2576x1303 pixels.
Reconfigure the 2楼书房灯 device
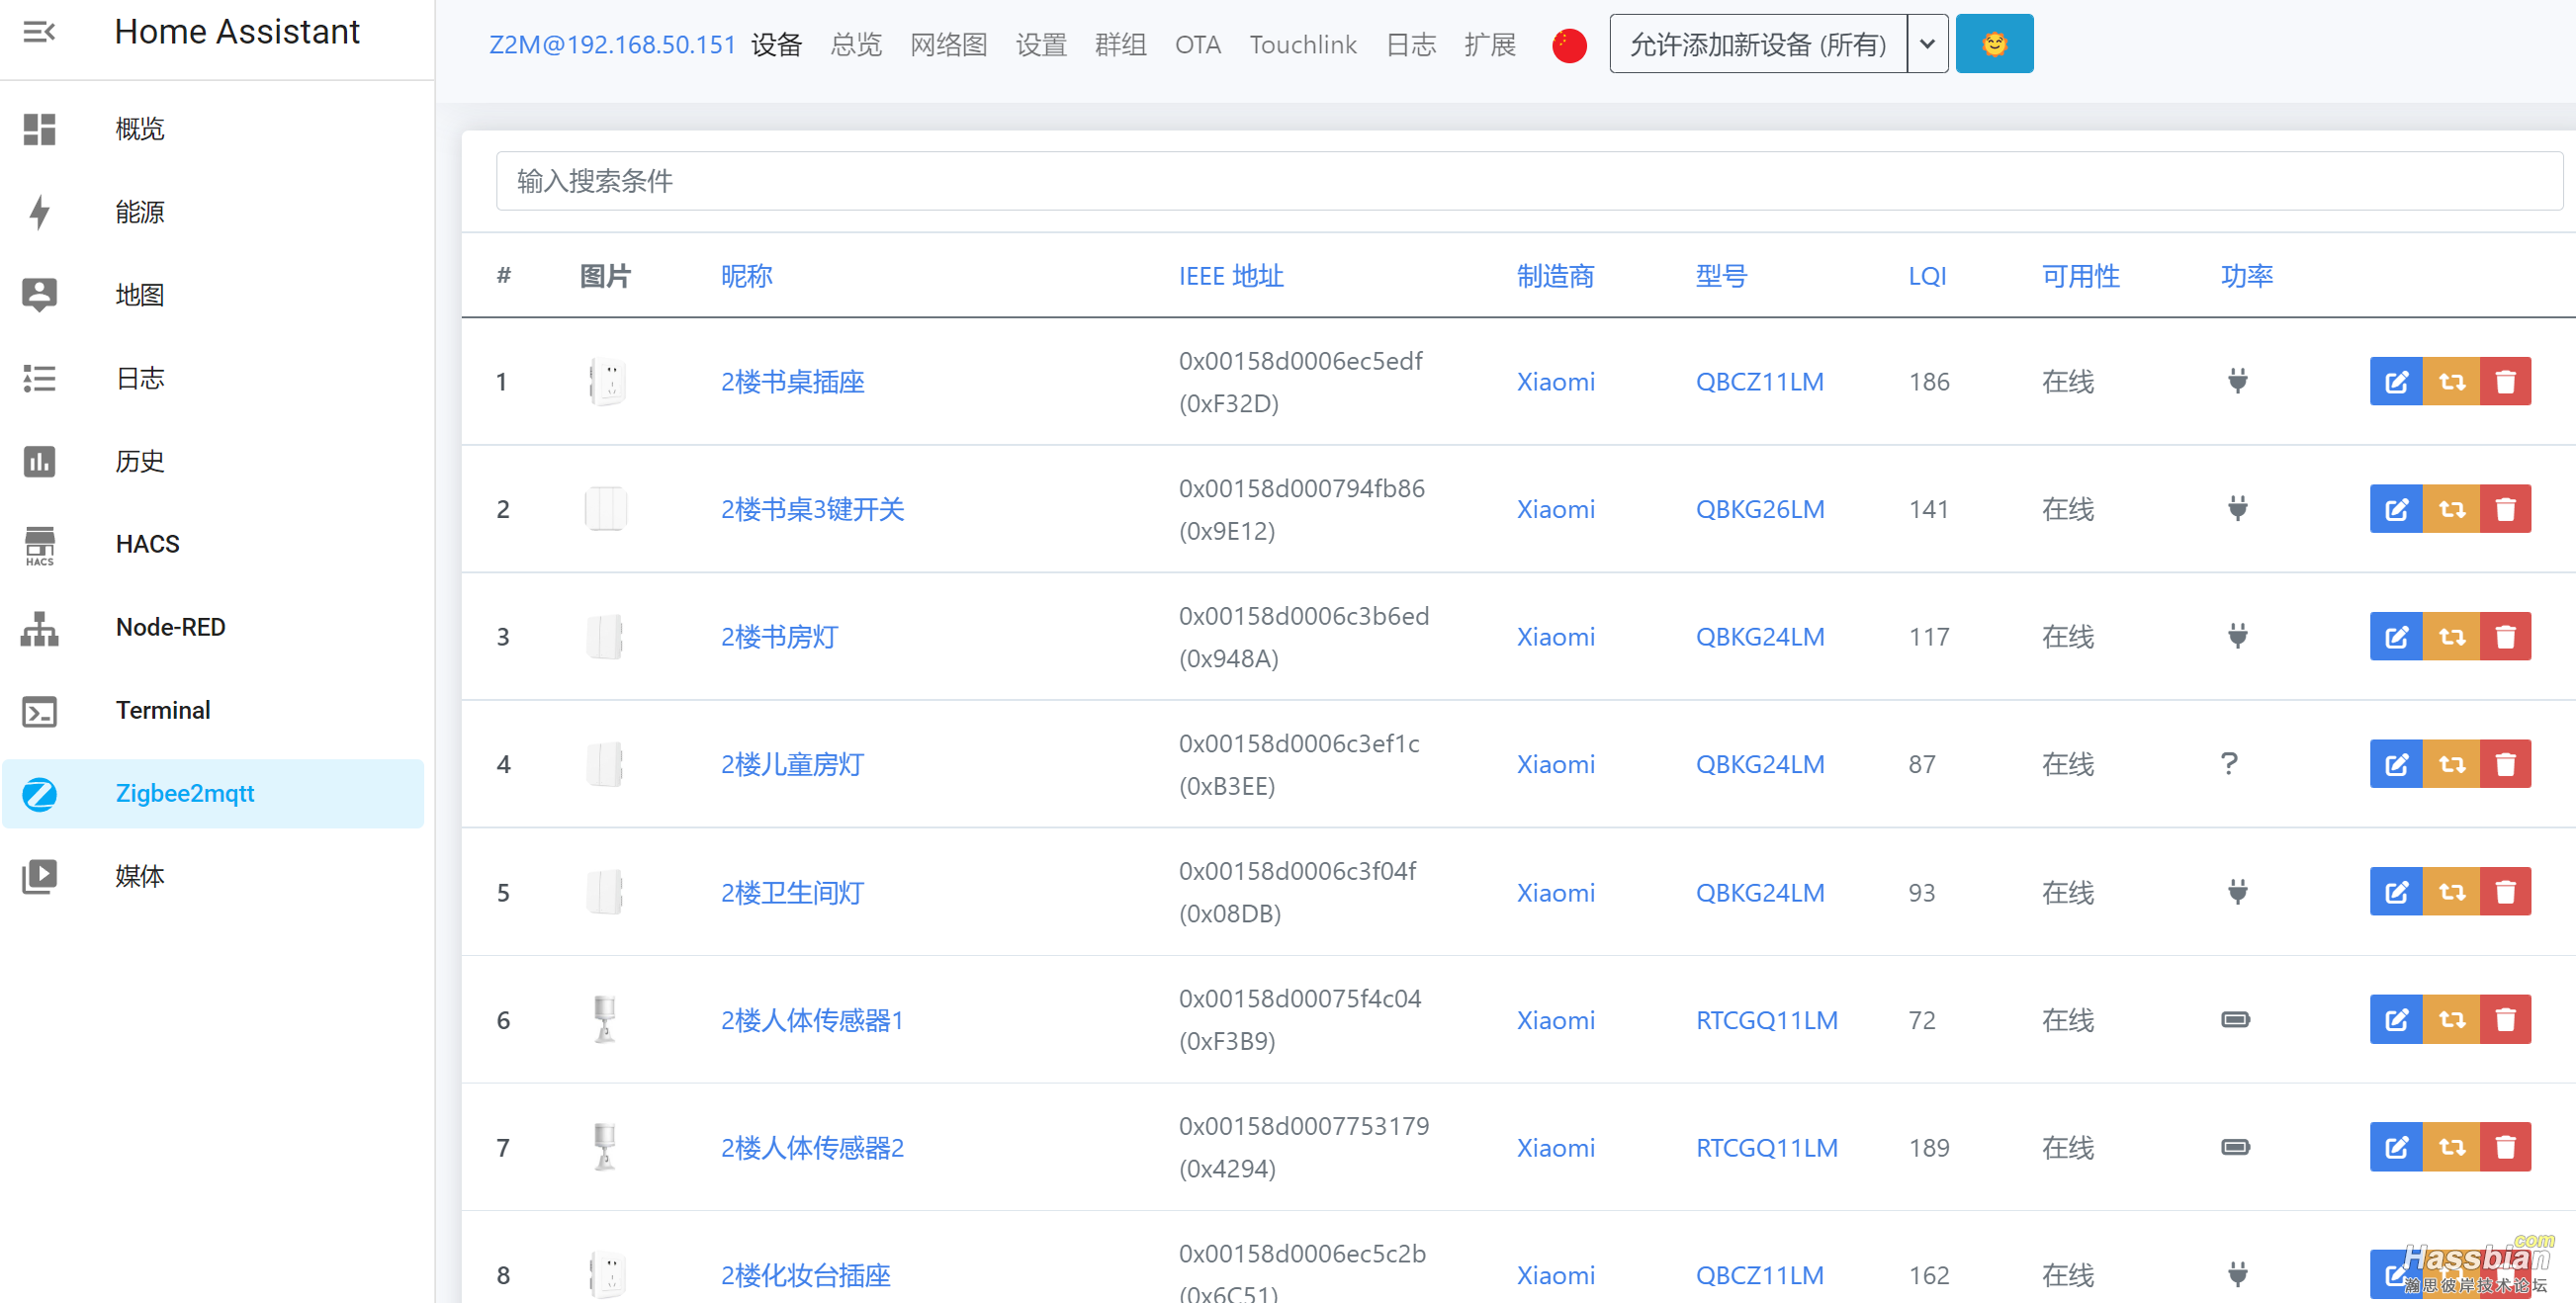(x=2451, y=636)
